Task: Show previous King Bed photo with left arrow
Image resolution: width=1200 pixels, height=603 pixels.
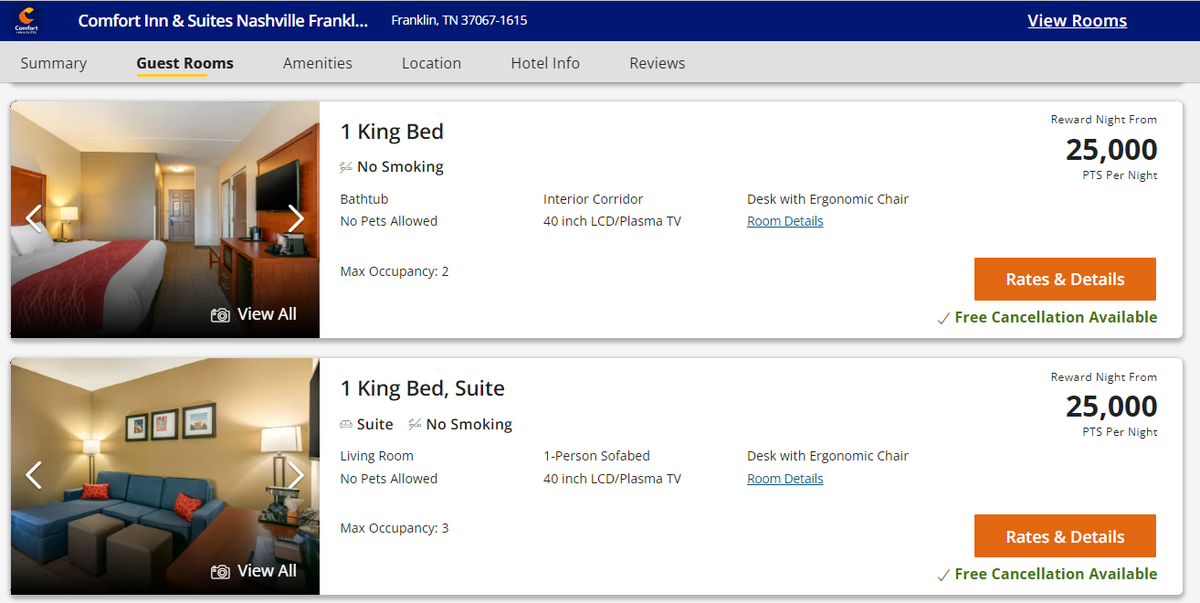Action: click(33, 217)
